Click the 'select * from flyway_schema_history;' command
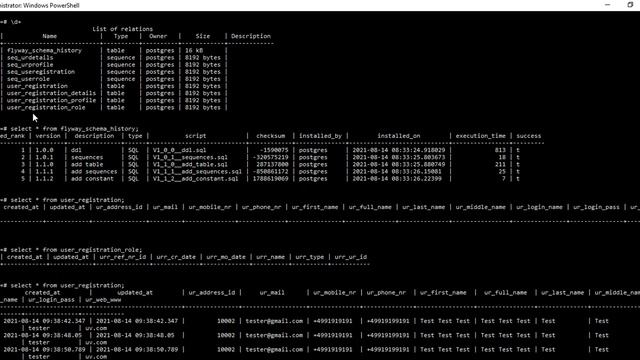 (x=75, y=129)
